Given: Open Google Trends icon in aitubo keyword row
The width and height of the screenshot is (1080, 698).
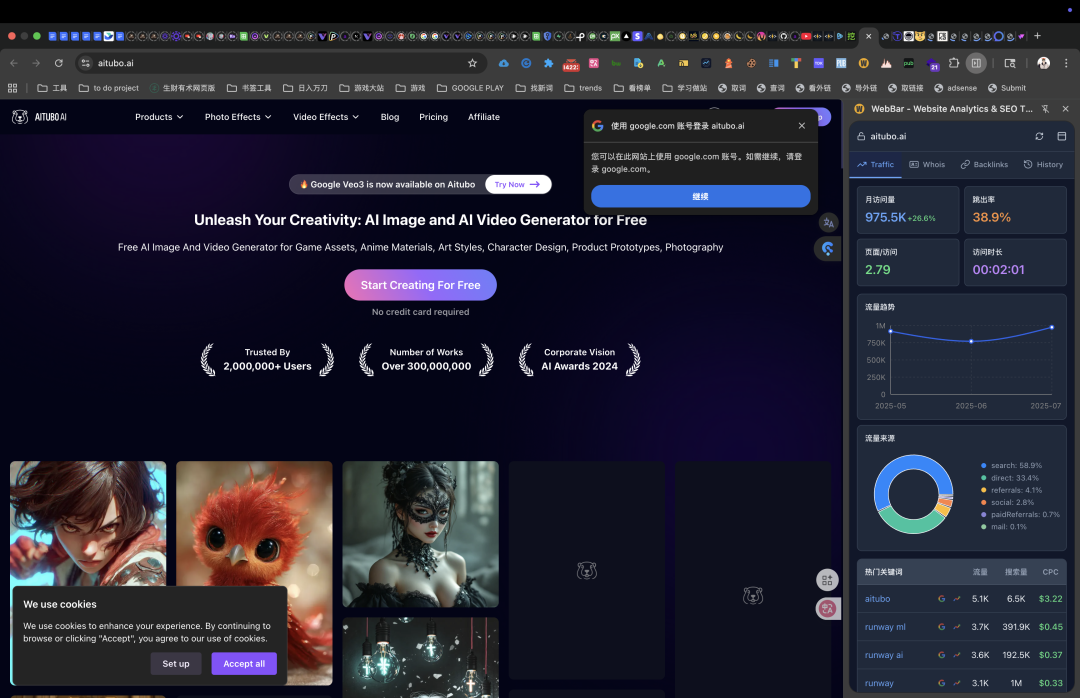Looking at the screenshot, I should (x=957, y=599).
